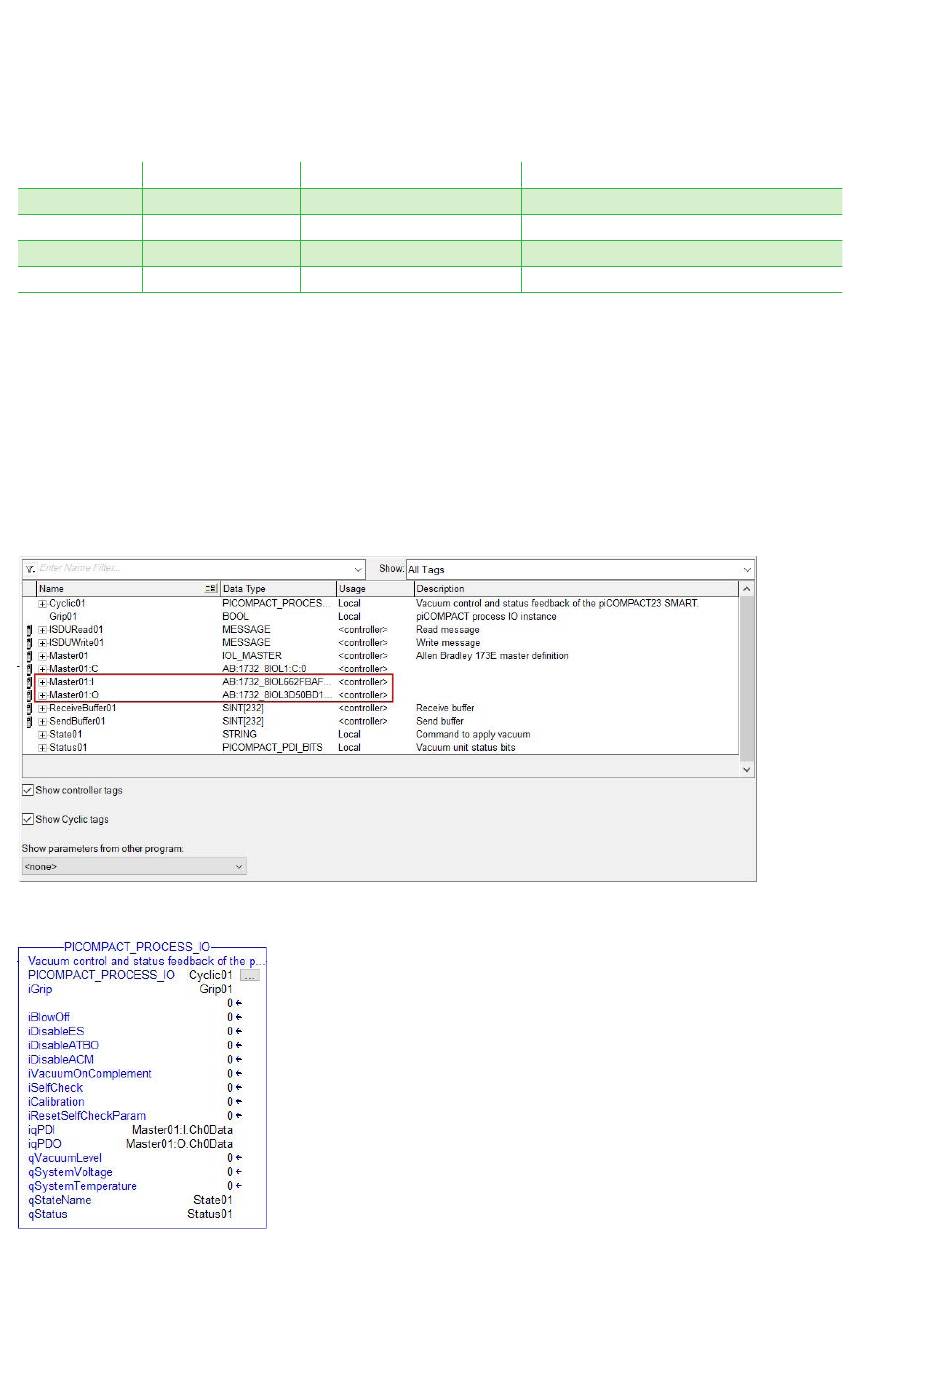The image size is (950, 1378).
Task: Click the qSystemTemperature parameter label
Action: (82, 1186)
